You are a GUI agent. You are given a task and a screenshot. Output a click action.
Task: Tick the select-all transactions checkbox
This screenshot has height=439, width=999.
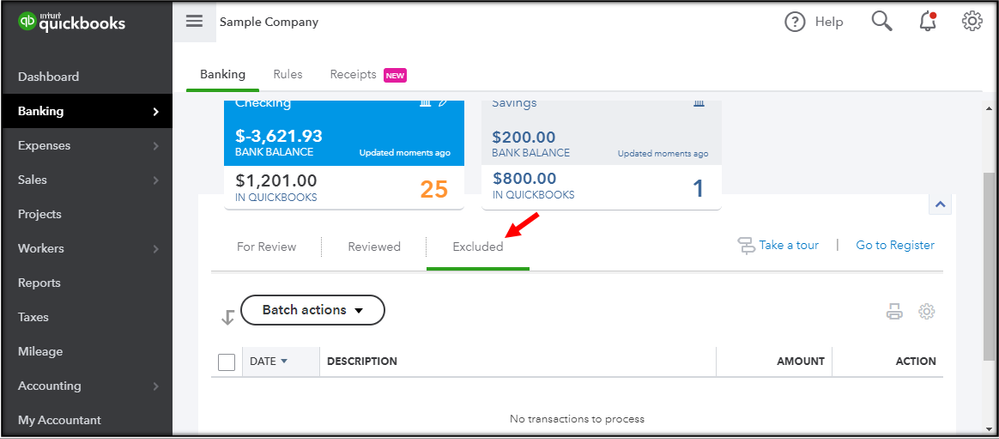[226, 362]
